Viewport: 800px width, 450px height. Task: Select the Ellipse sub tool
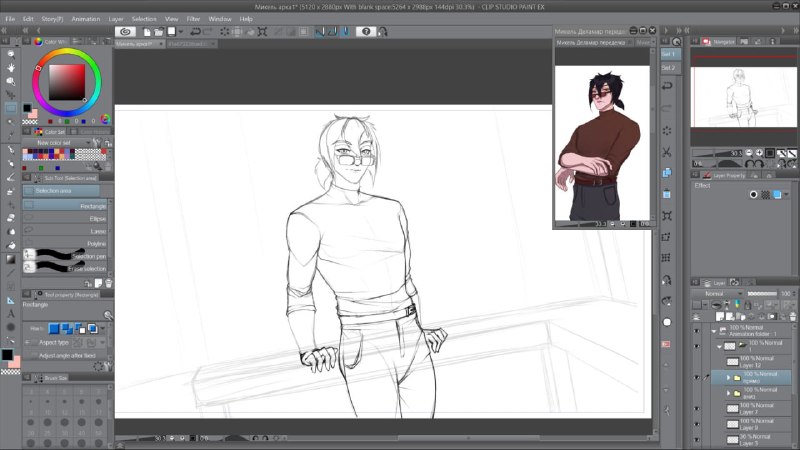(65, 218)
